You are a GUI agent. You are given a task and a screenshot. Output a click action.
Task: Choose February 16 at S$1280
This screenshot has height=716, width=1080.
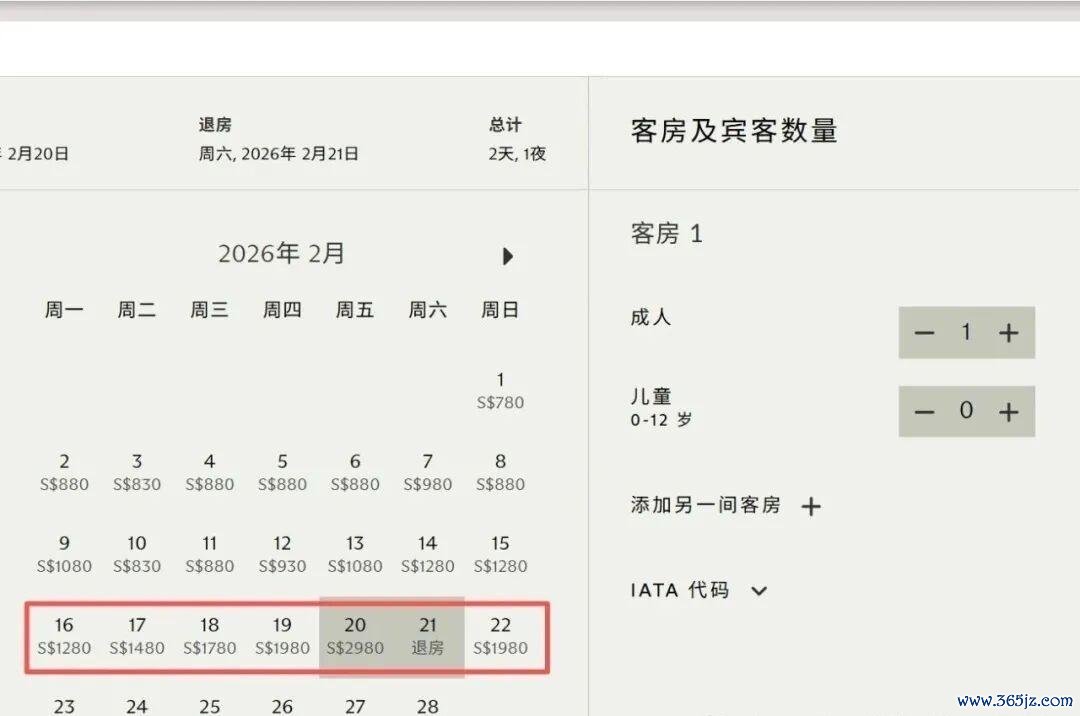pos(64,636)
